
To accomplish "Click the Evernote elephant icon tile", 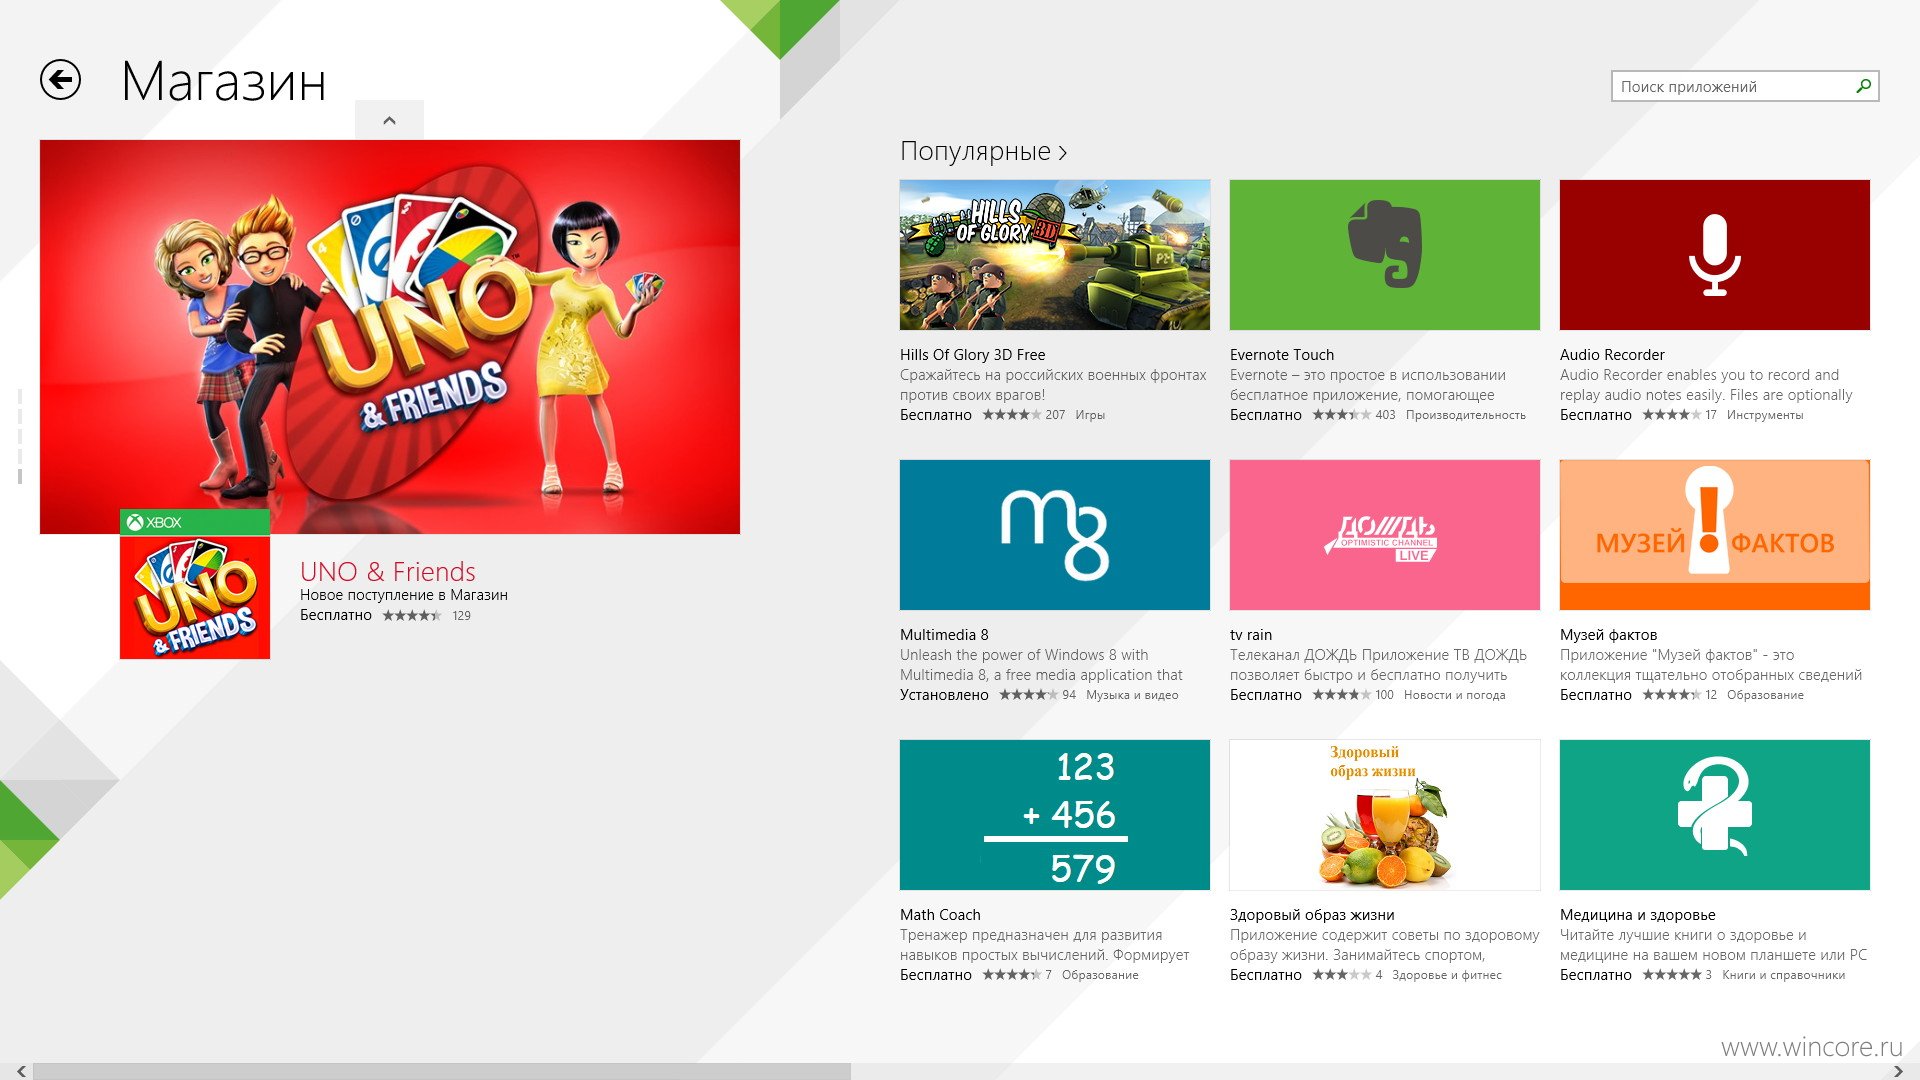I will pos(1385,255).
